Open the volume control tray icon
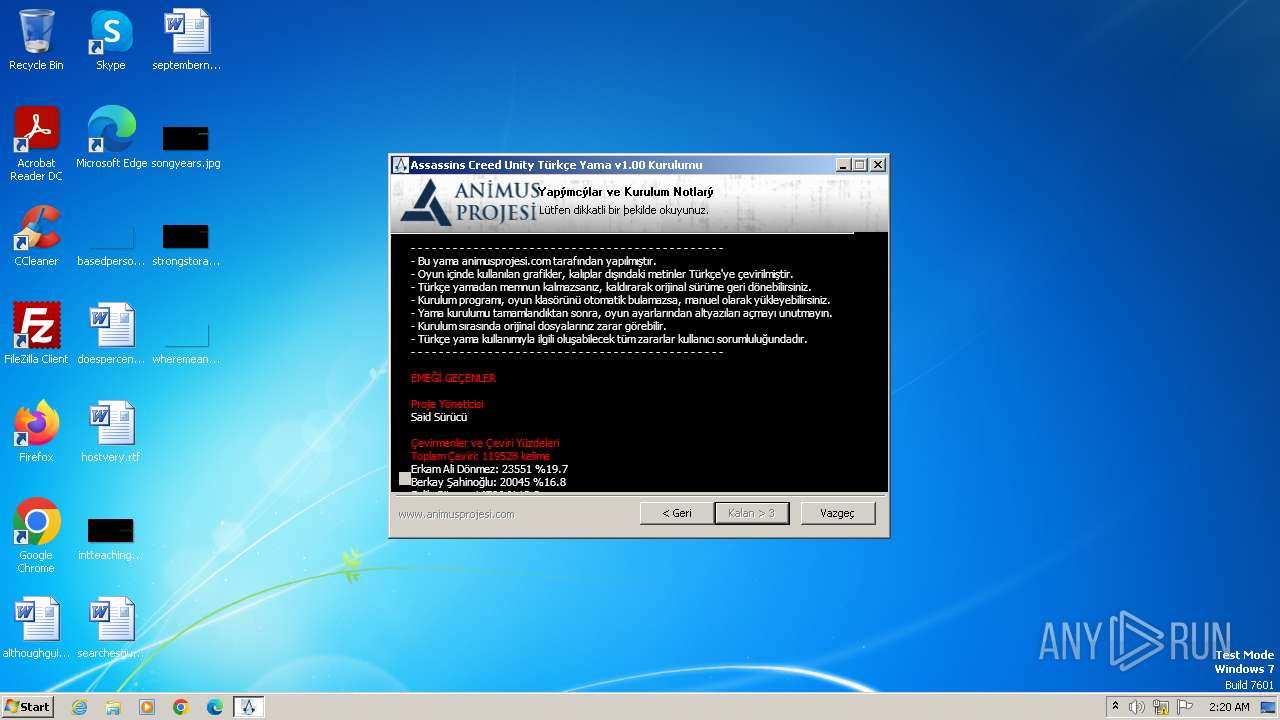 pos(1137,707)
